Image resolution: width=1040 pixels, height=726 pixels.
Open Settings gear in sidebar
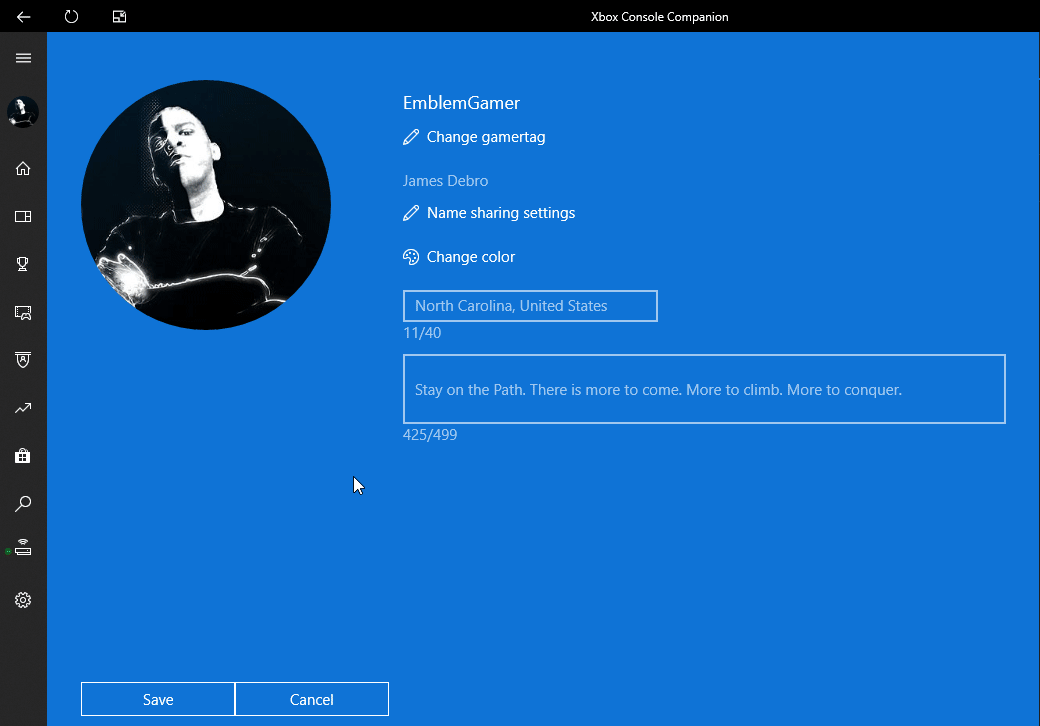(x=23, y=600)
